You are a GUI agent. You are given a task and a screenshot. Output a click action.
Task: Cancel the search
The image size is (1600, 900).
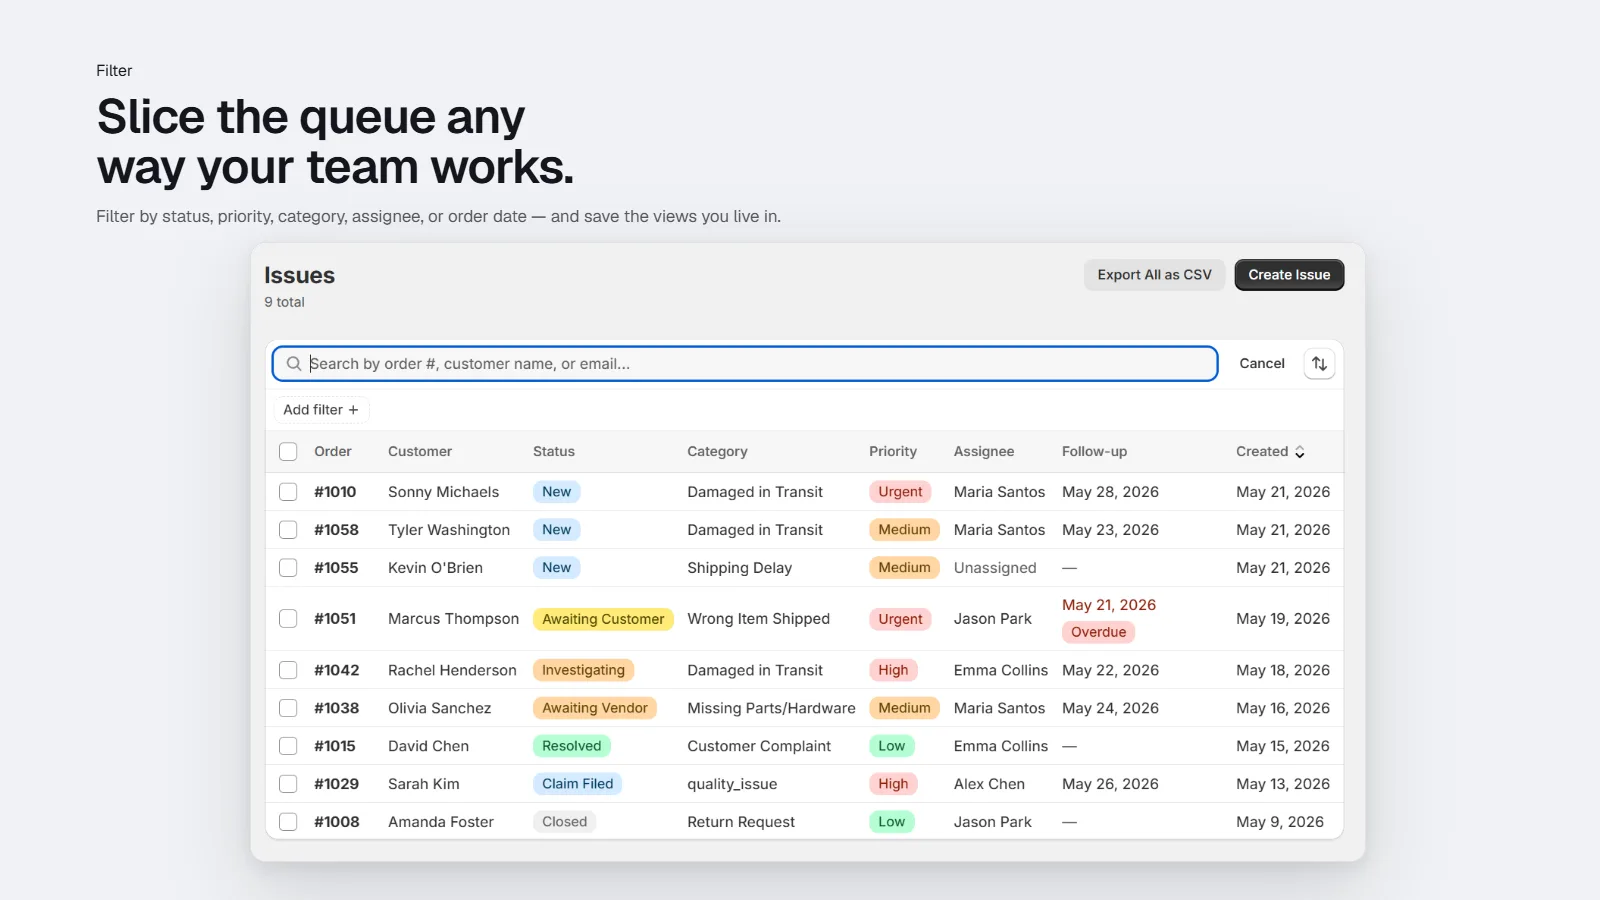(1262, 364)
